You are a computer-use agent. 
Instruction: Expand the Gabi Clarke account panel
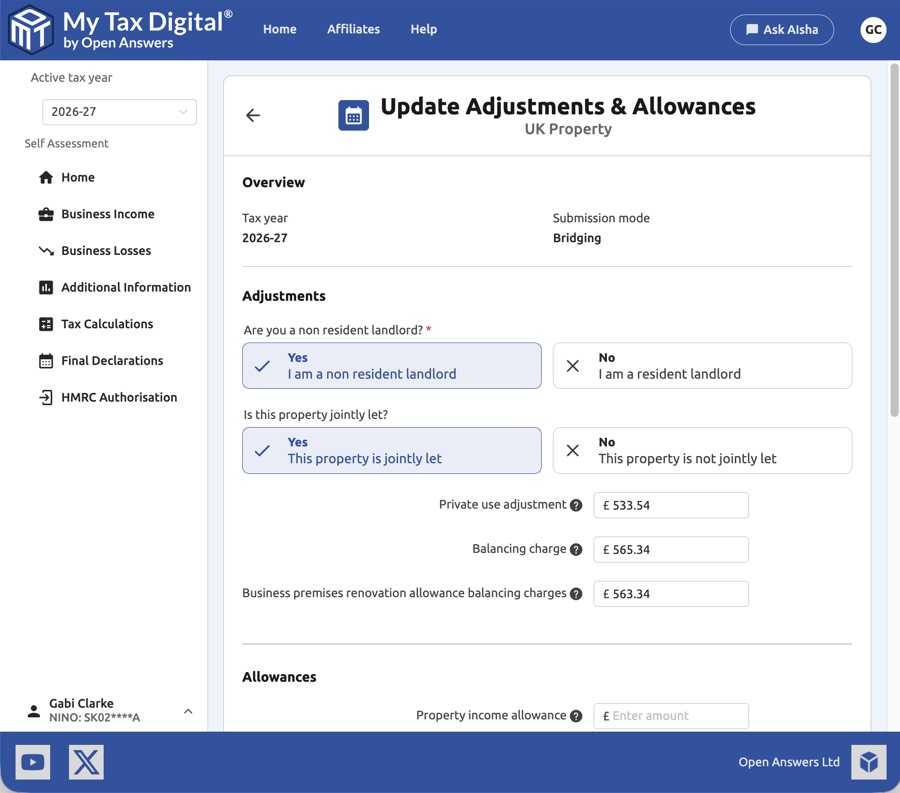188,710
